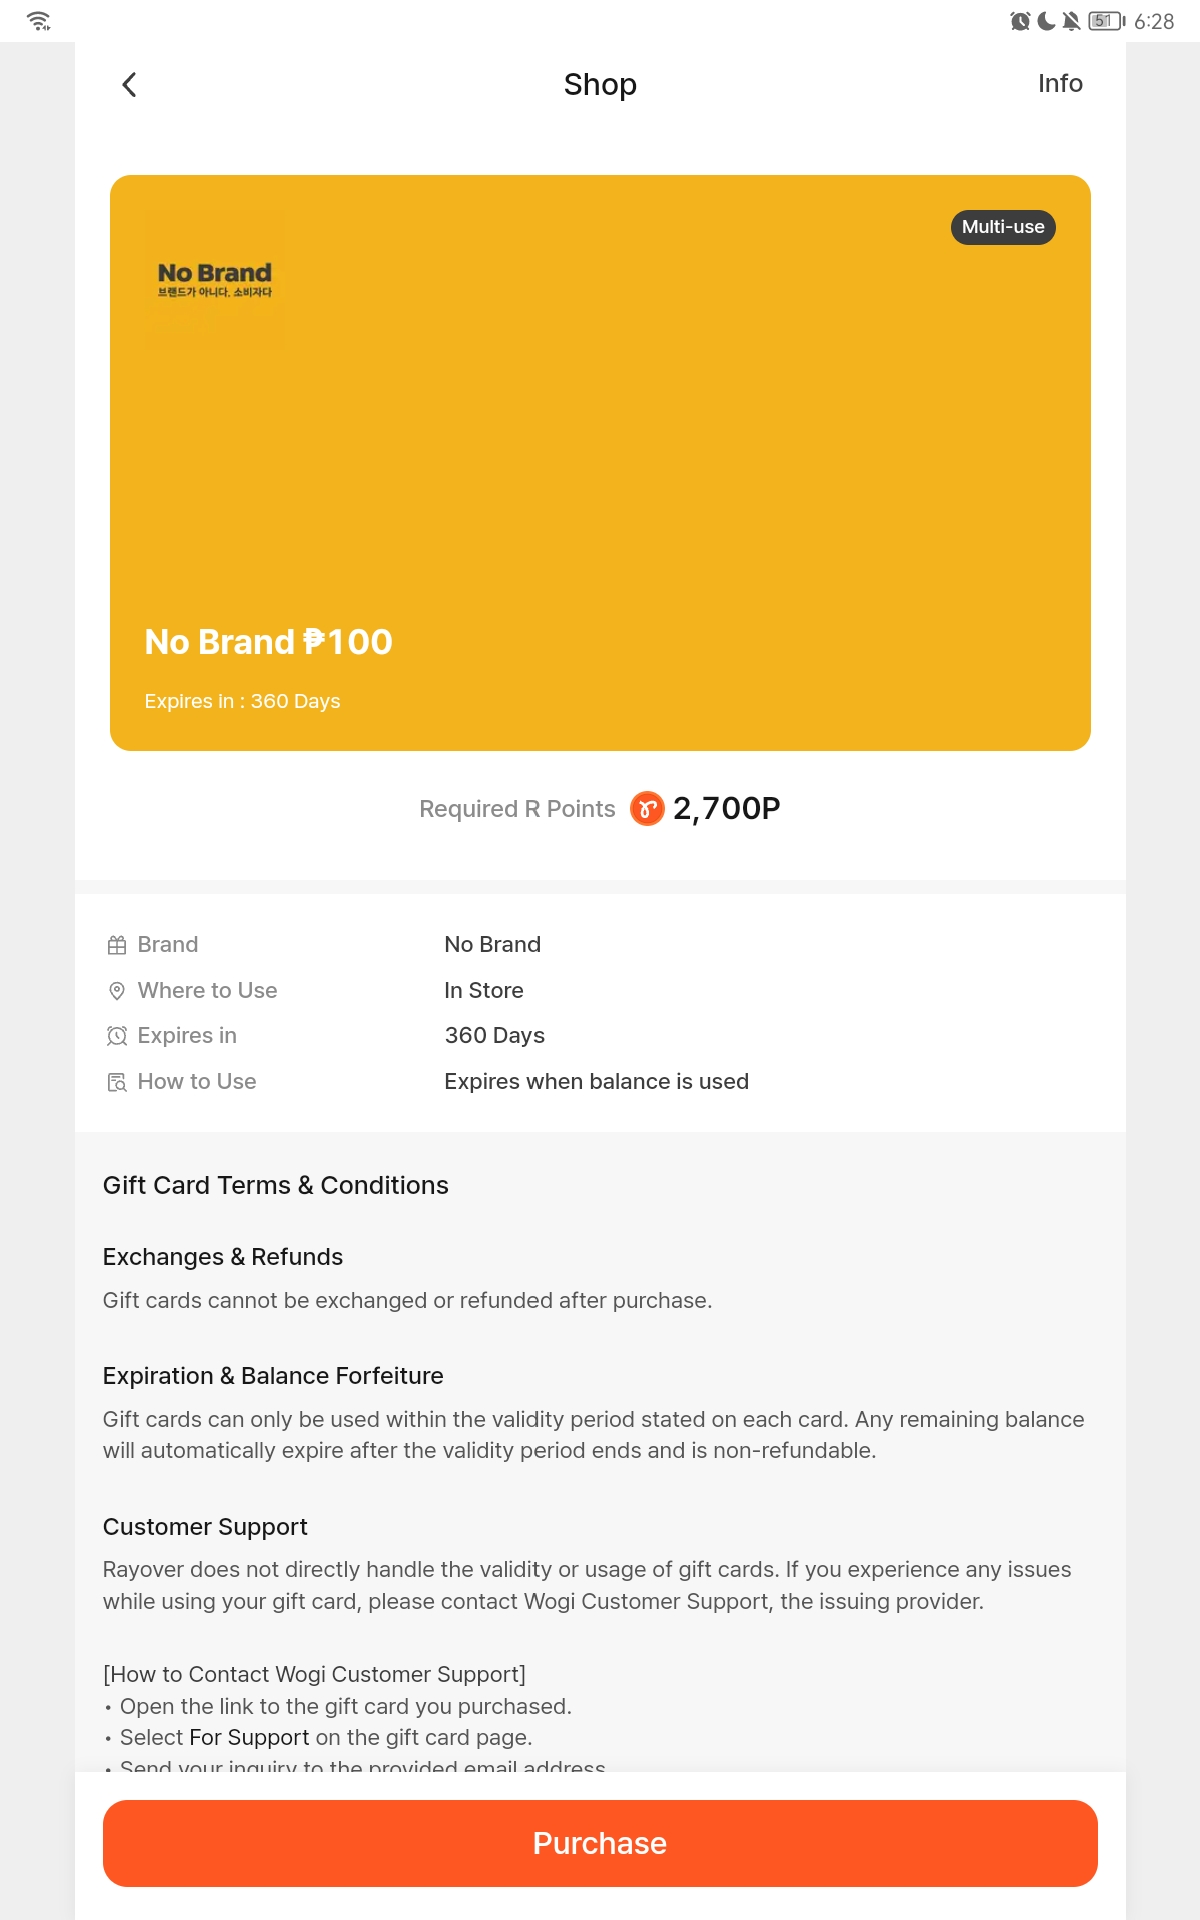The image size is (1200, 1920).
Task: Open the Info page
Action: tap(1060, 84)
